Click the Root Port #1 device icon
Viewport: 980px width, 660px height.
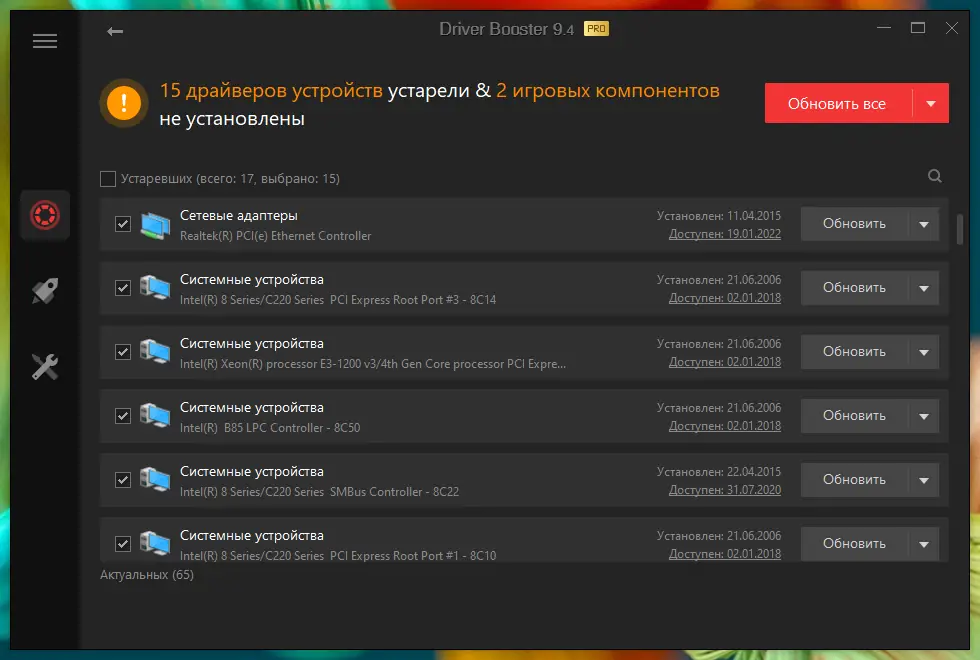pyautogui.click(x=155, y=544)
